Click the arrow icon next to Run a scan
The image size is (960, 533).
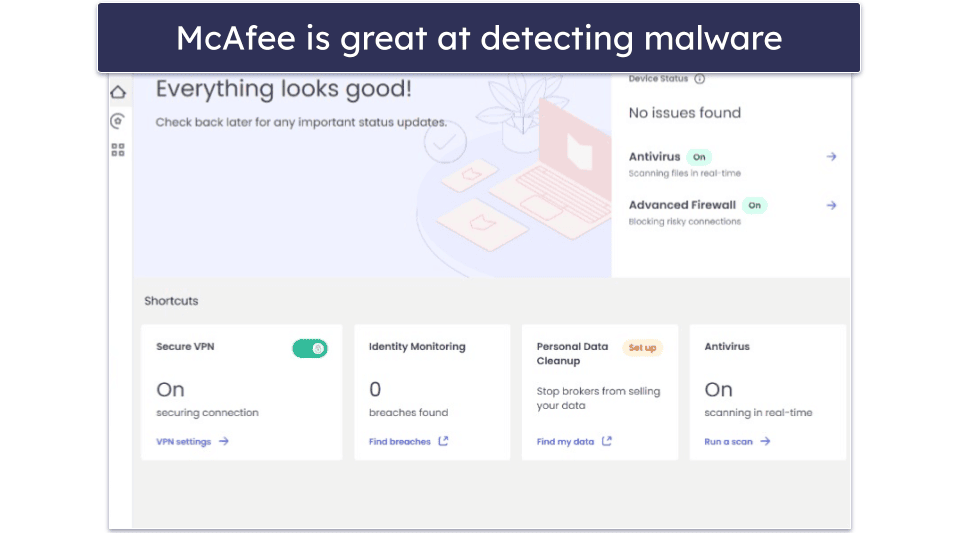tap(765, 441)
